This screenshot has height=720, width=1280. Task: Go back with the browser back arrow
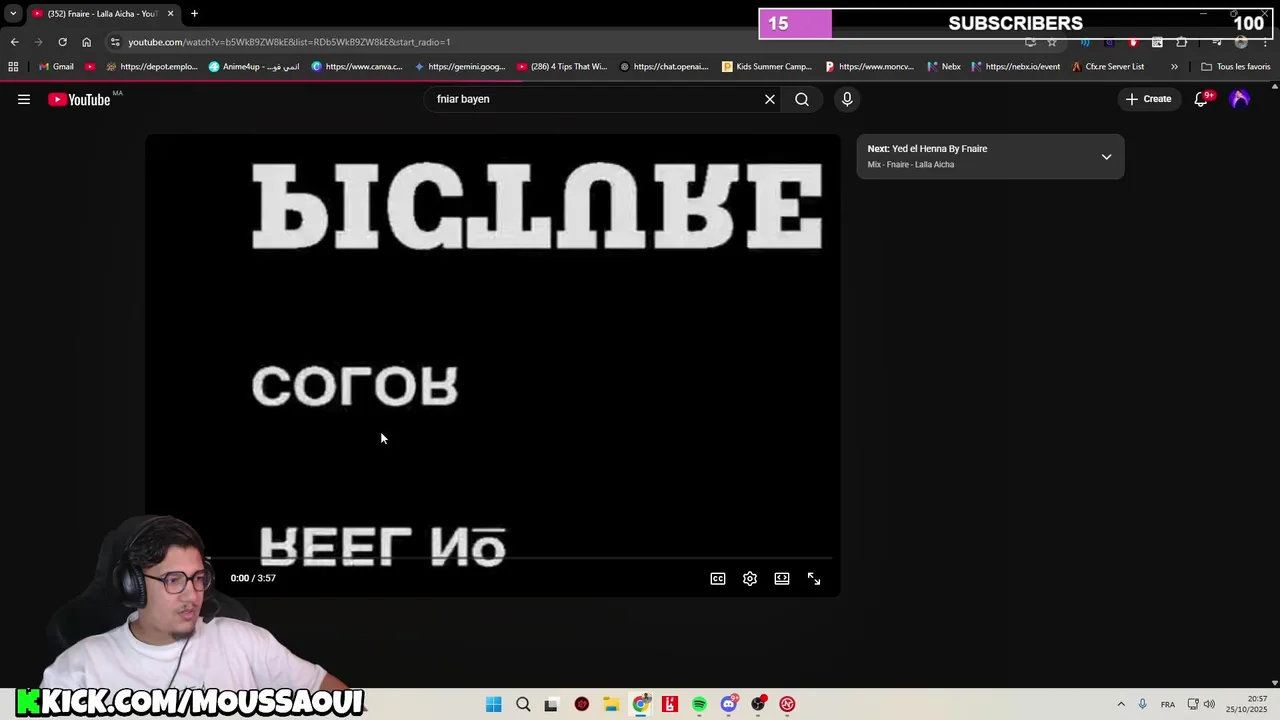(x=14, y=42)
